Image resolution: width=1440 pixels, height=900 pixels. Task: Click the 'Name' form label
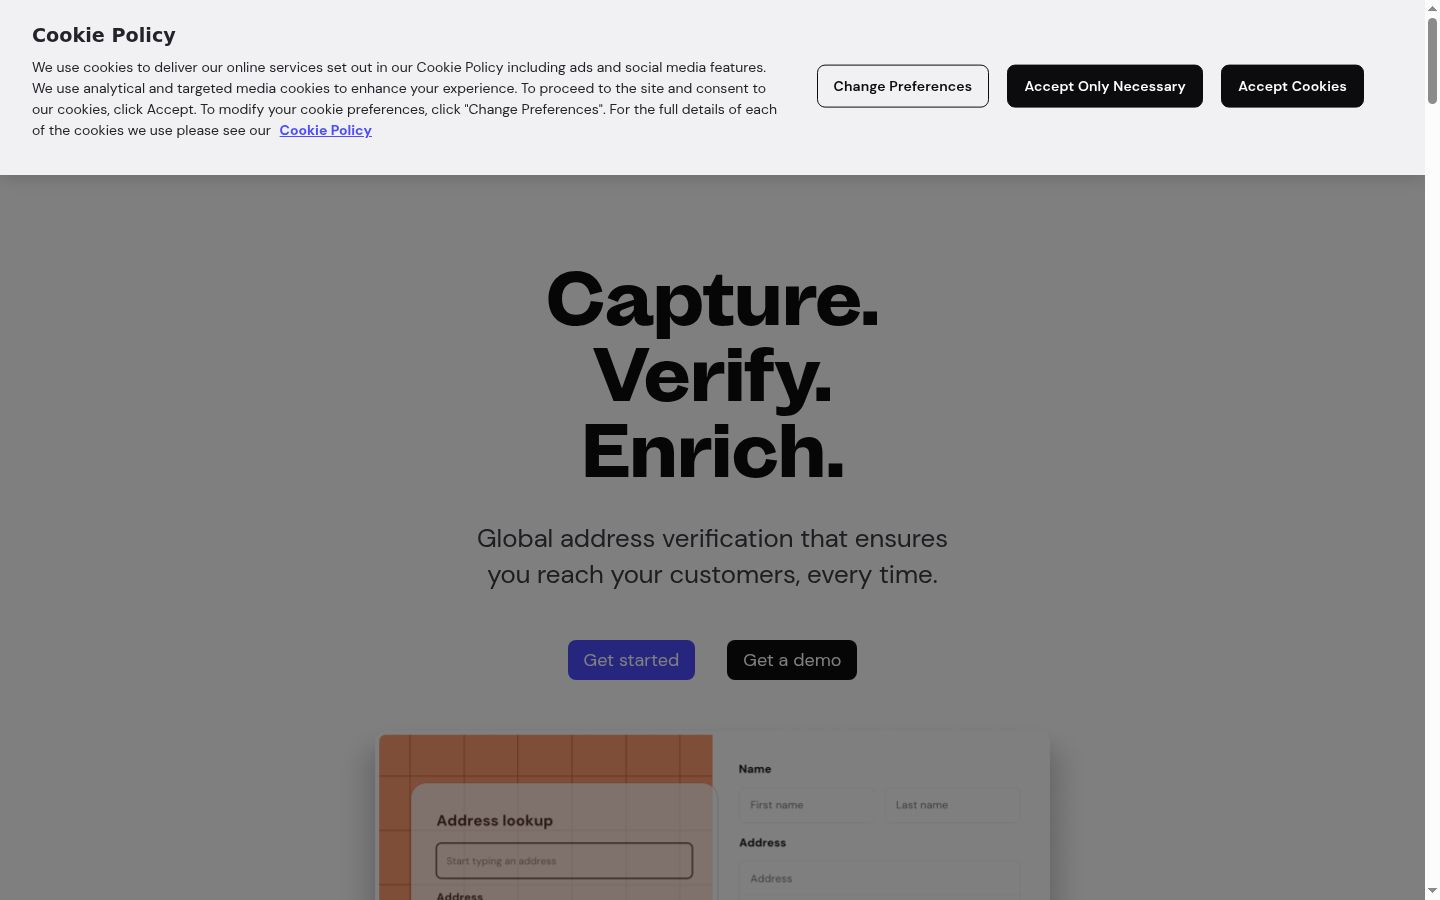755,769
